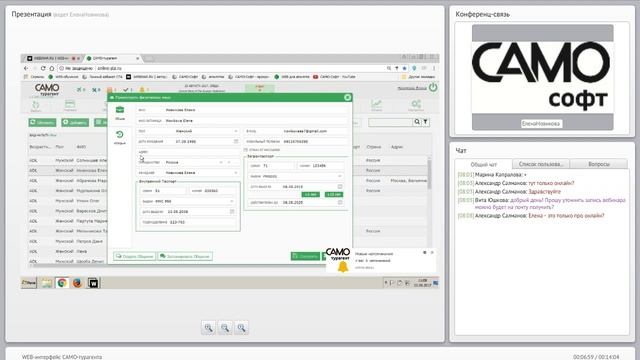
Task: Click the +10 лет green button
Action: tap(333, 194)
